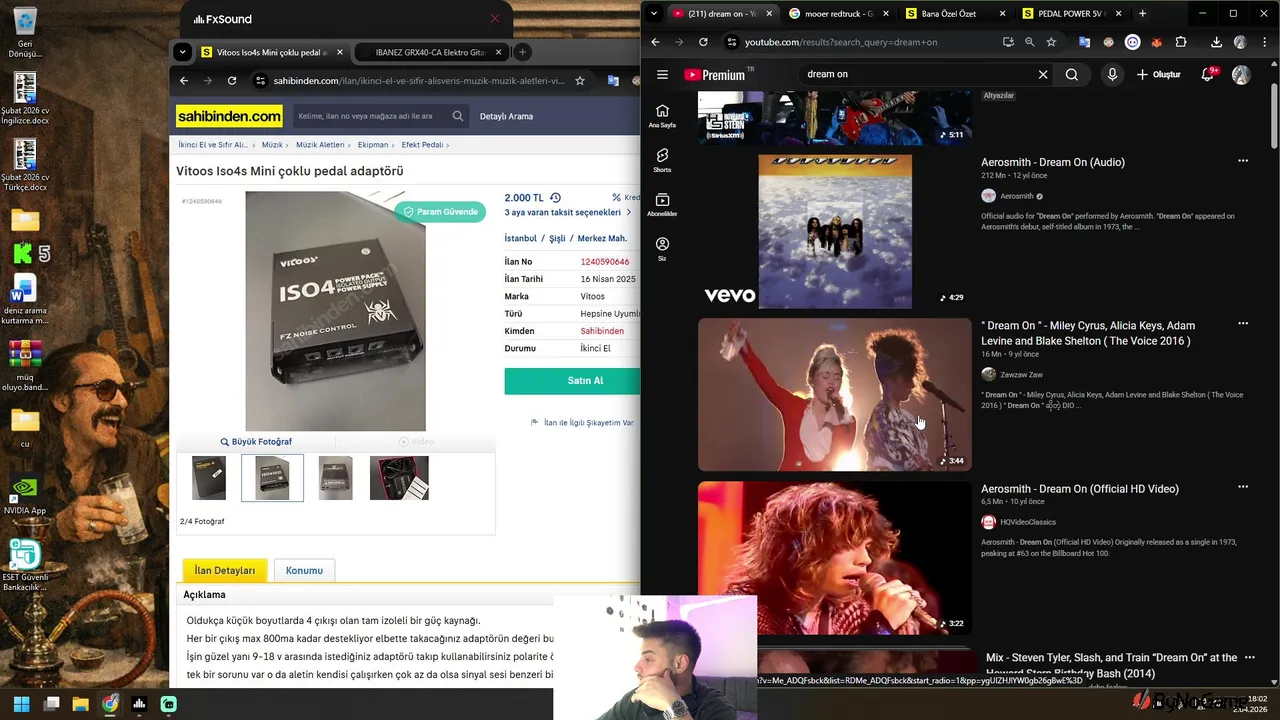Image resolution: width=1280 pixels, height=720 pixels.
Task: Open Detaylı Arama on sahibinden
Action: [x=506, y=116]
